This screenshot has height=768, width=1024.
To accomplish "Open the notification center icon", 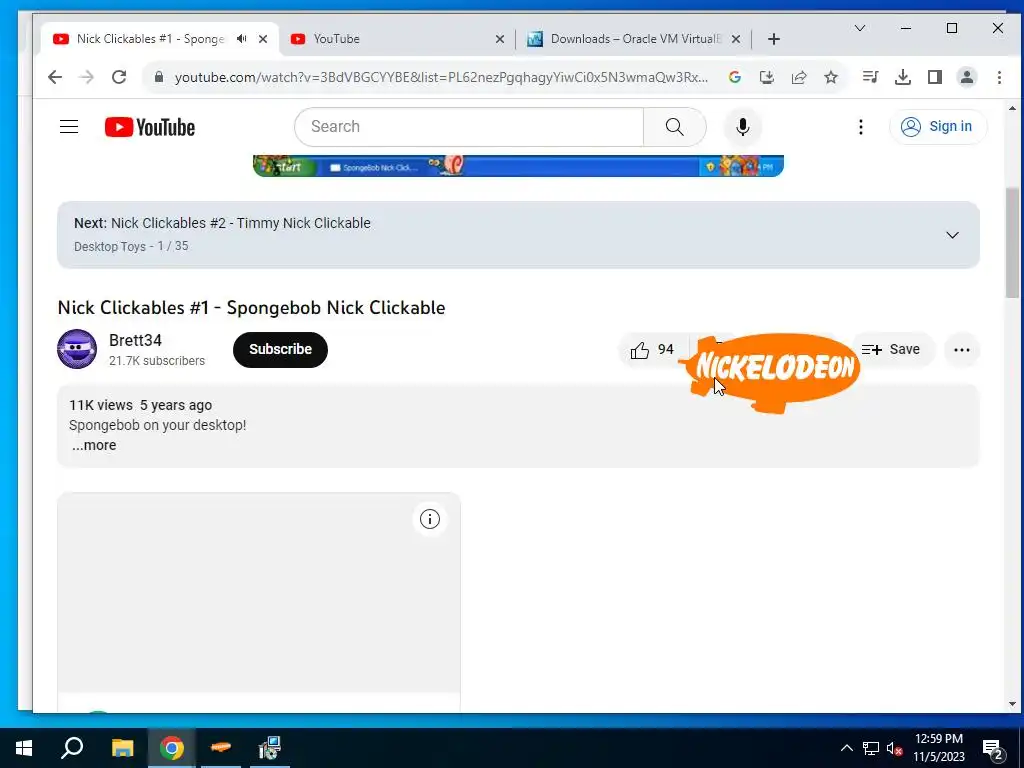I will [993, 748].
